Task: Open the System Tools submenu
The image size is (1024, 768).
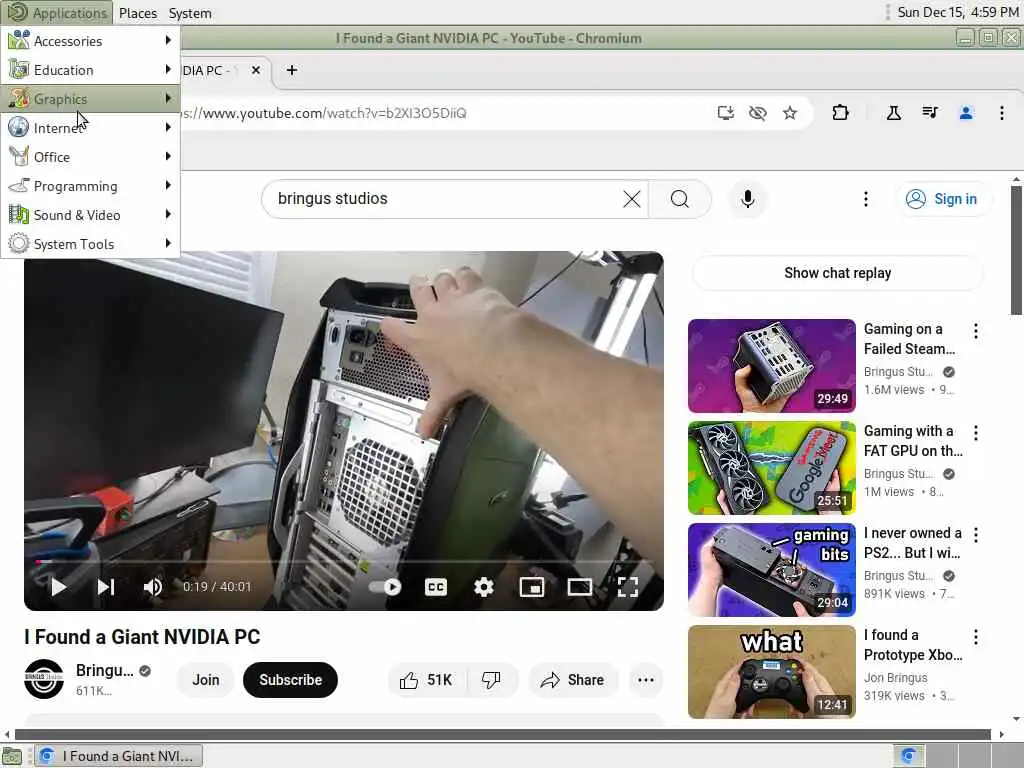Action: coord(90,244)
